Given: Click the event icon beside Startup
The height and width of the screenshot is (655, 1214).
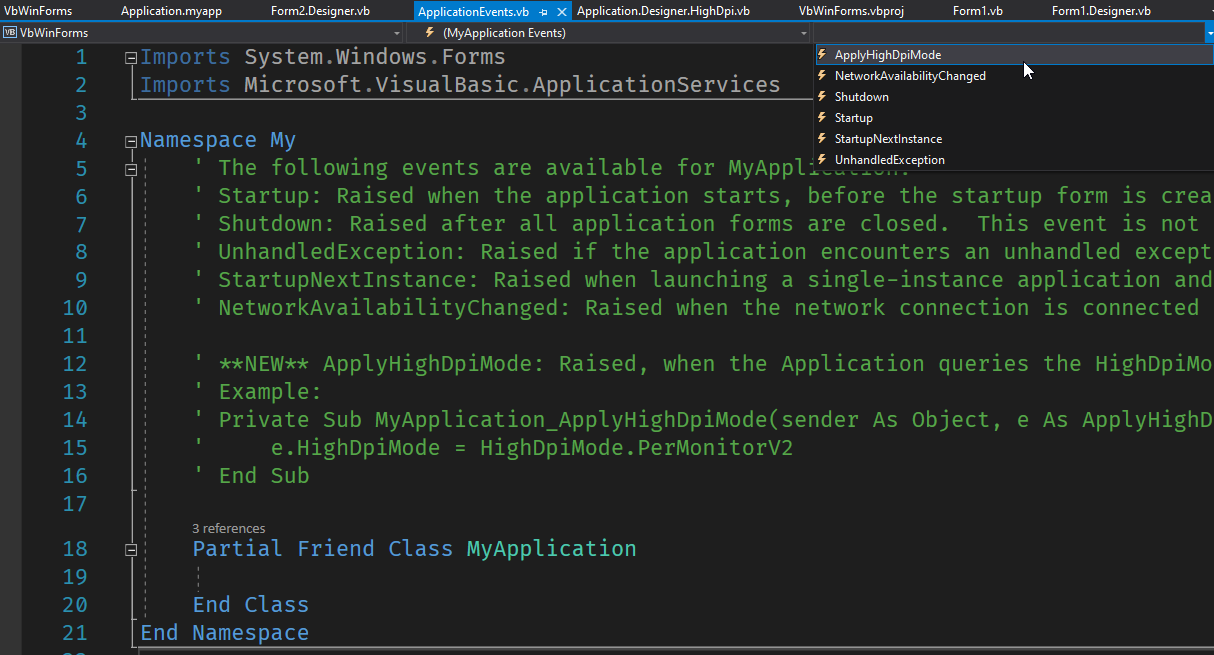Looking at the screenshot, I should pyautogui.click(x=822, y=117).
